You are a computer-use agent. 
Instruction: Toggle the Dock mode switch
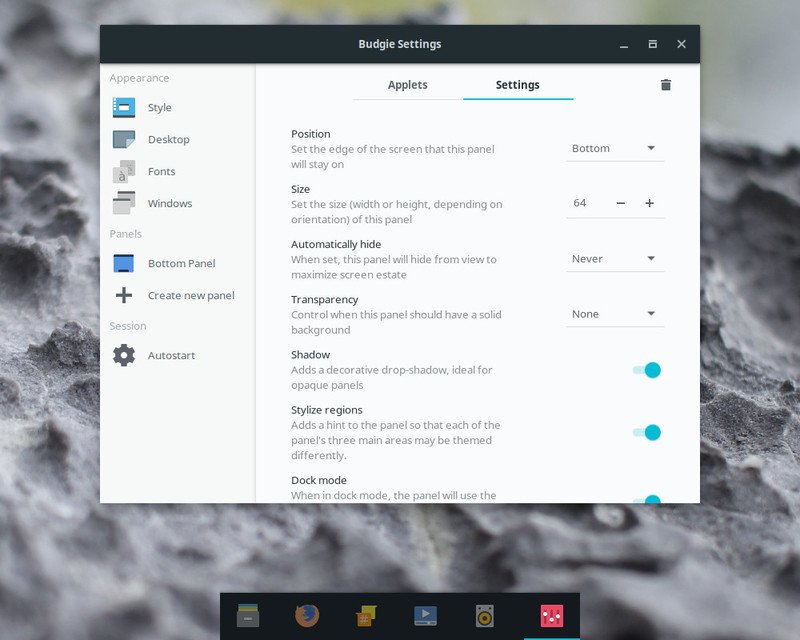point(646,498)
